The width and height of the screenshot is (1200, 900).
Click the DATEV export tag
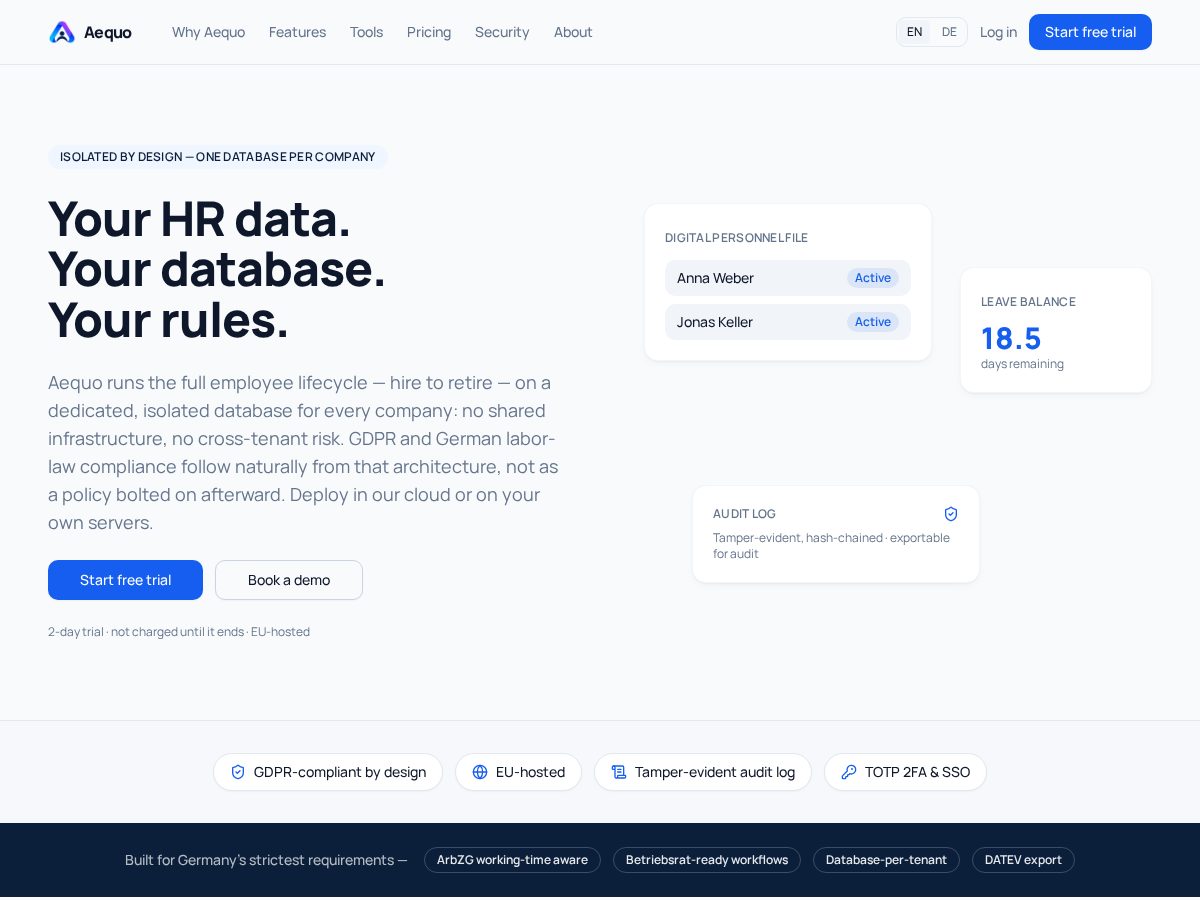coord(1023,860)
